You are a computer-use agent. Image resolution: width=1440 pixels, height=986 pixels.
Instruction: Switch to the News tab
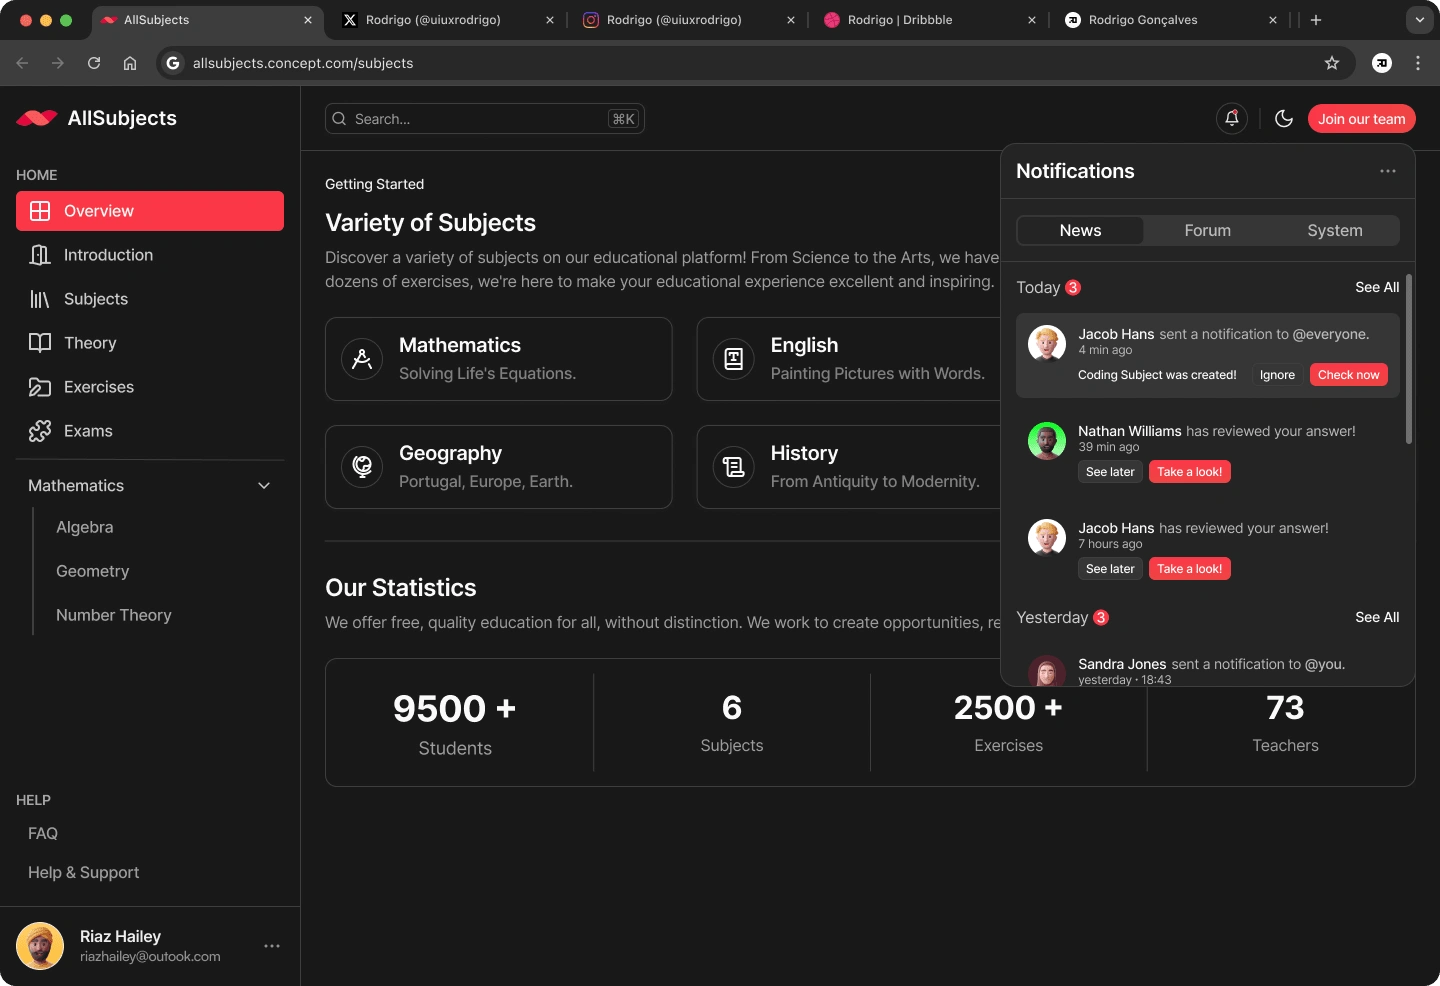[x=1080, y=230]
